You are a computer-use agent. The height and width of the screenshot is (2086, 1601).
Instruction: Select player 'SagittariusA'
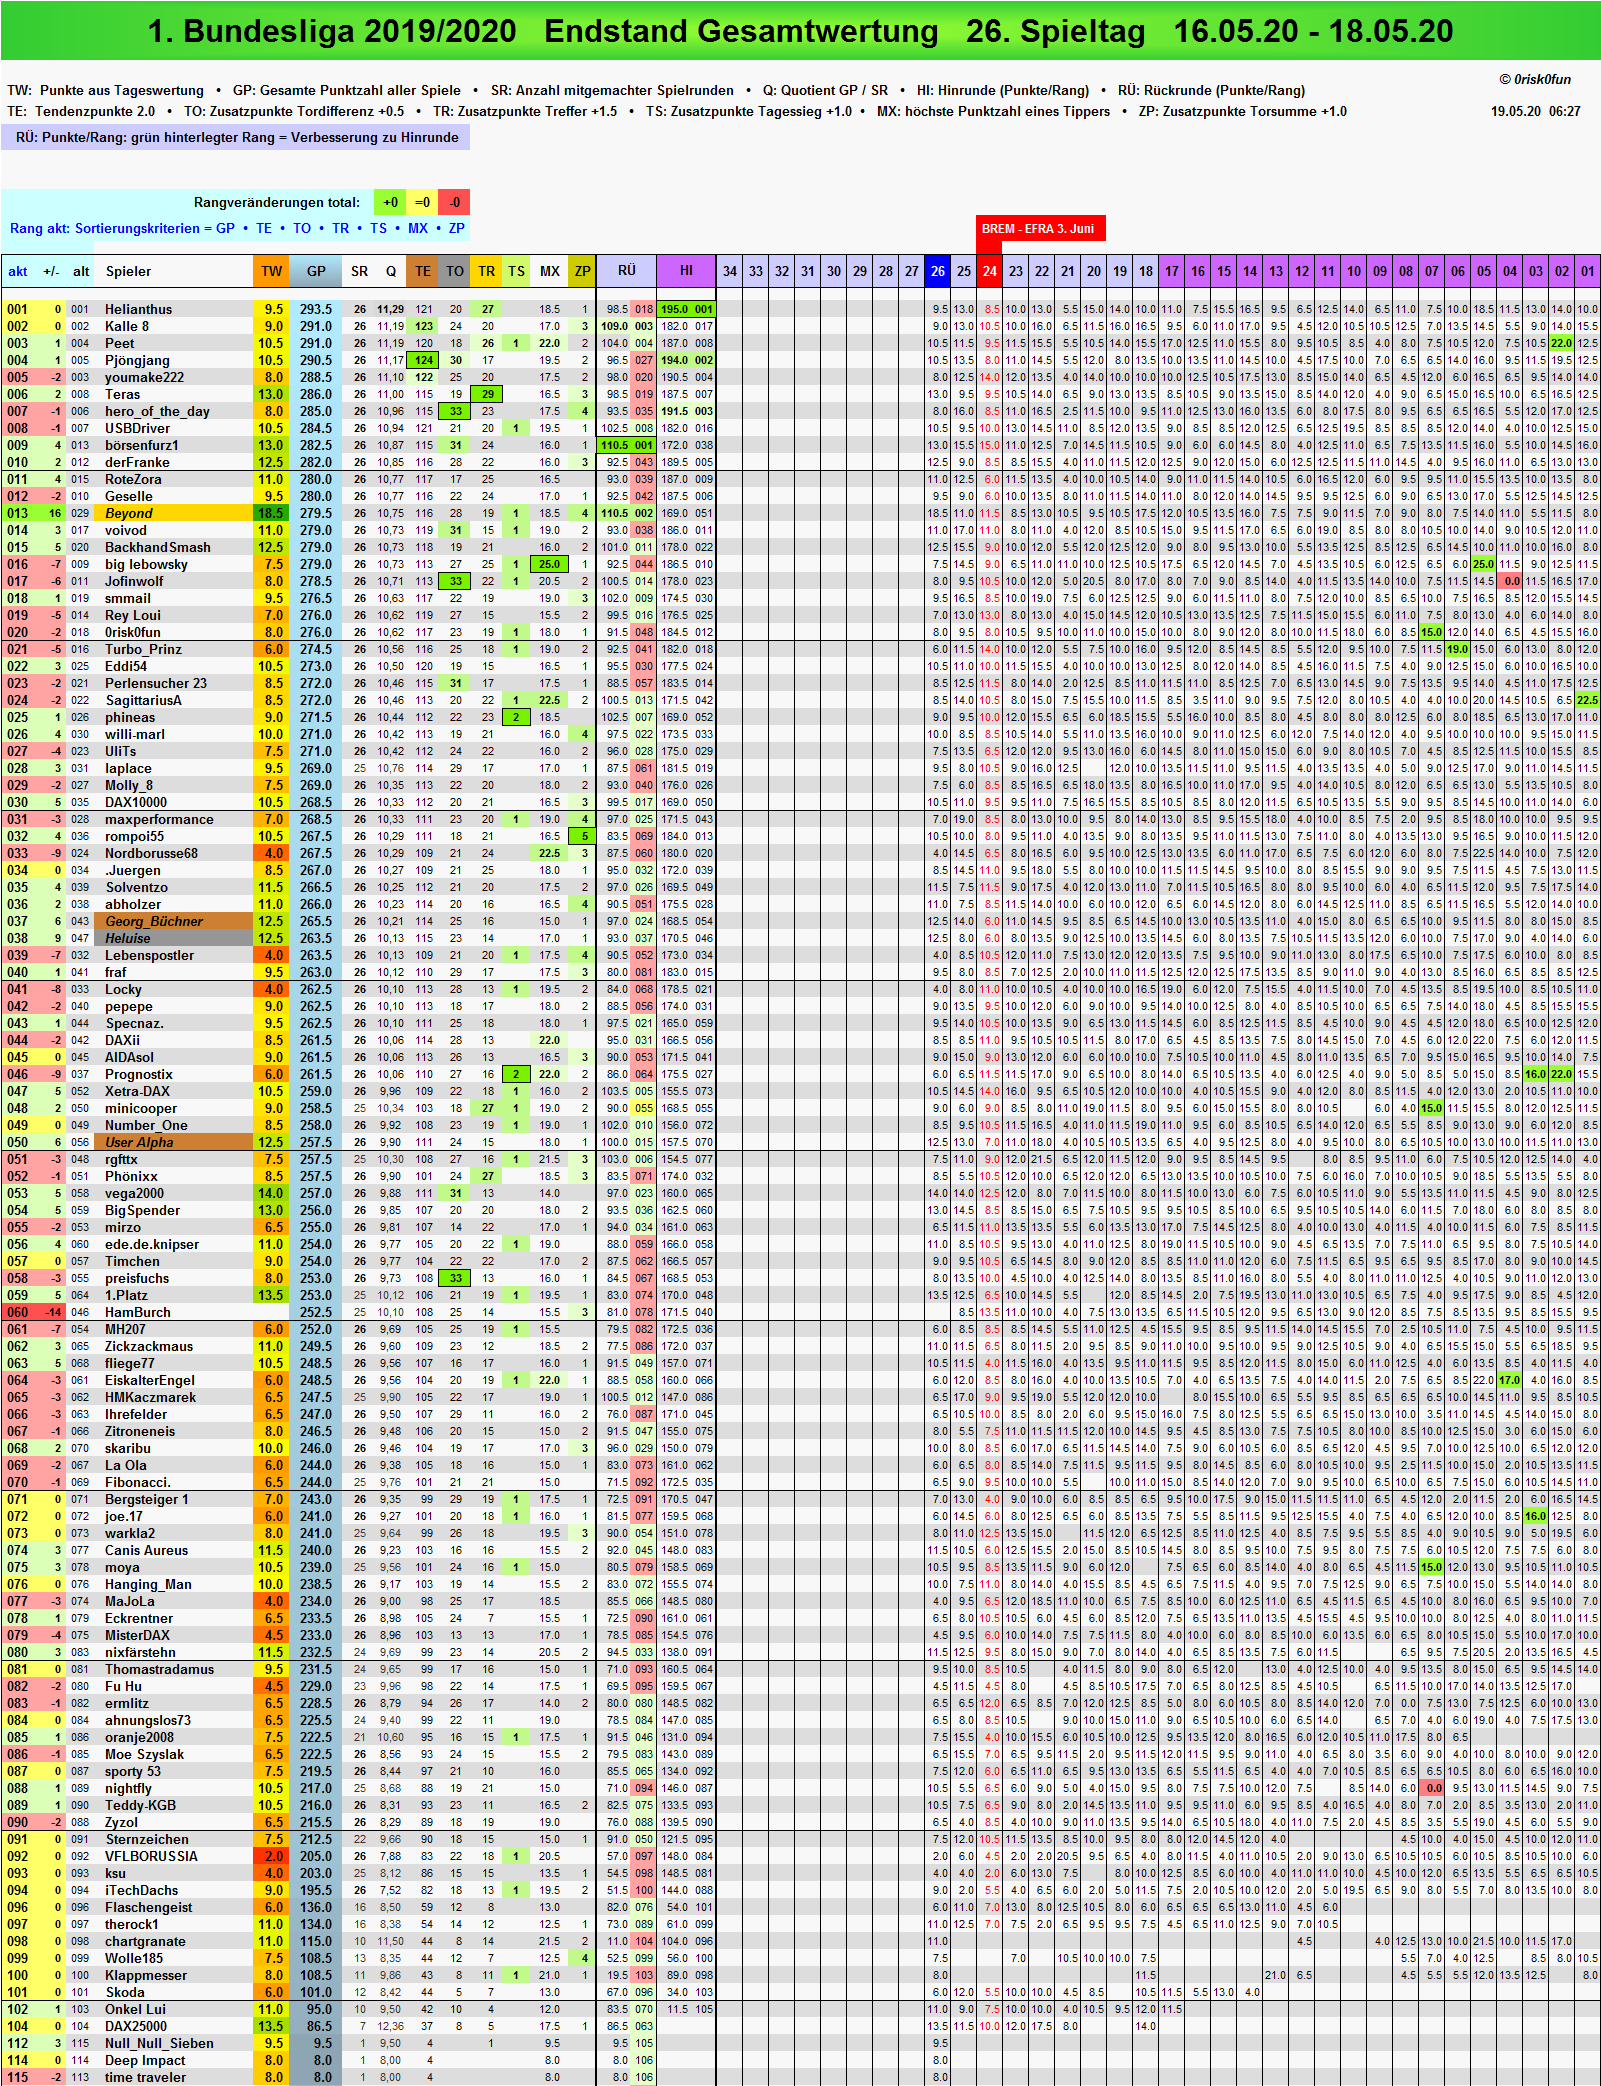(x=143, y=700)
